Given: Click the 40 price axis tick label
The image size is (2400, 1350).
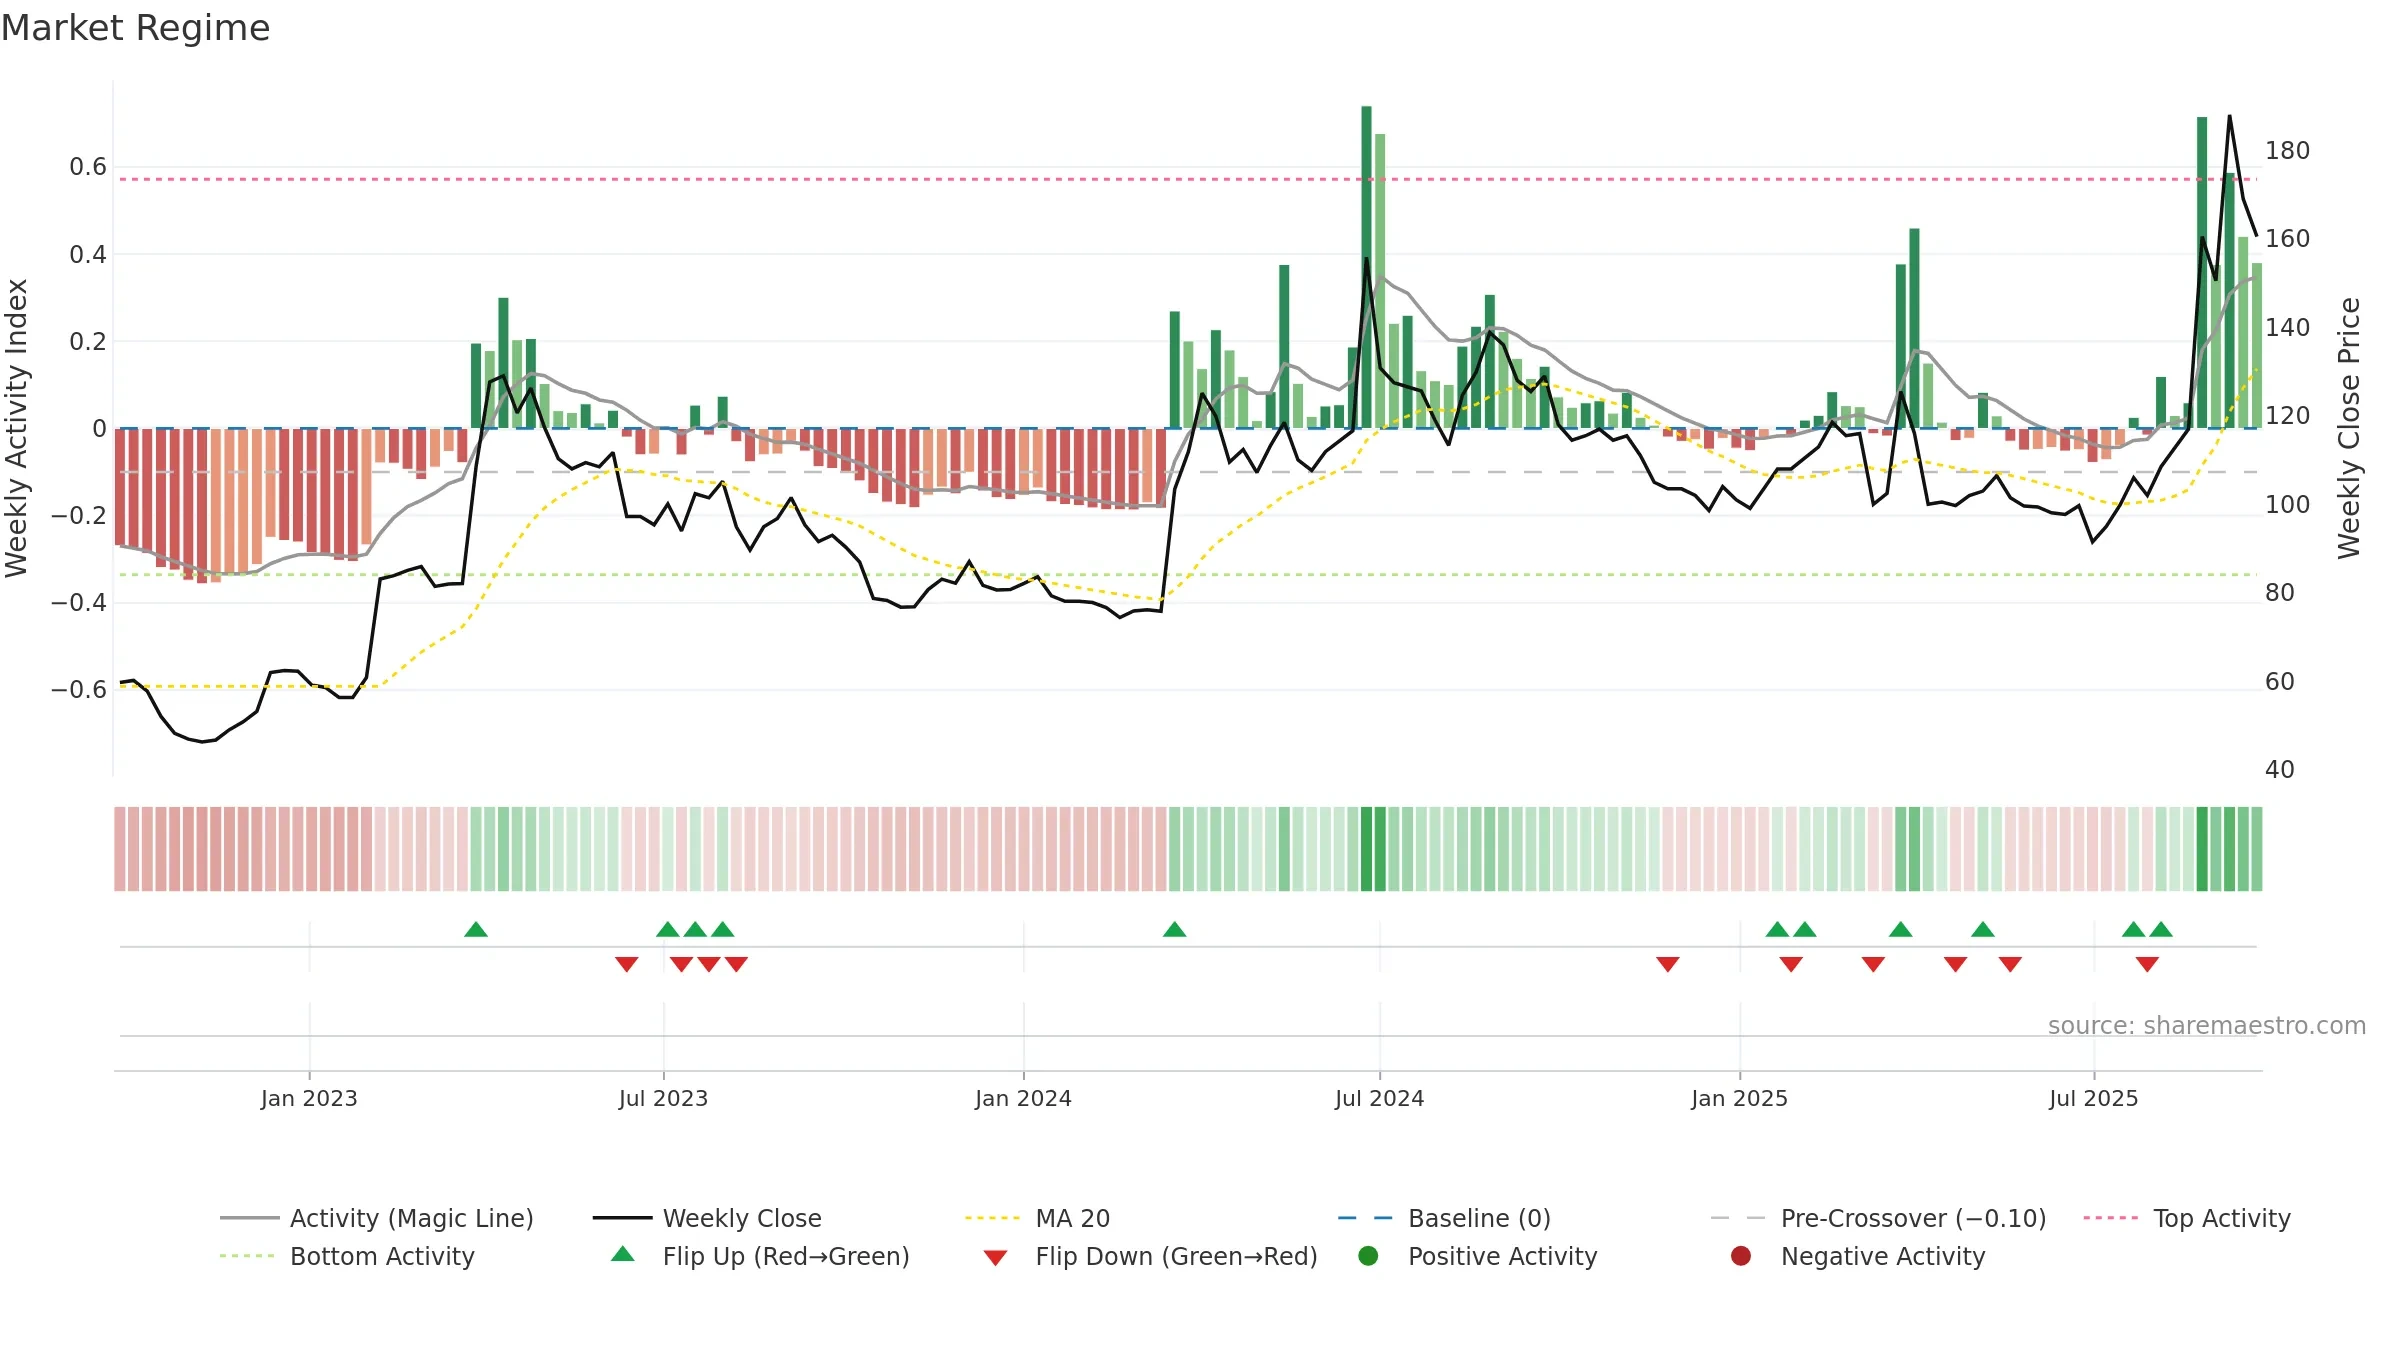Looking at the screenshot, I should (x=2279, y=769).
